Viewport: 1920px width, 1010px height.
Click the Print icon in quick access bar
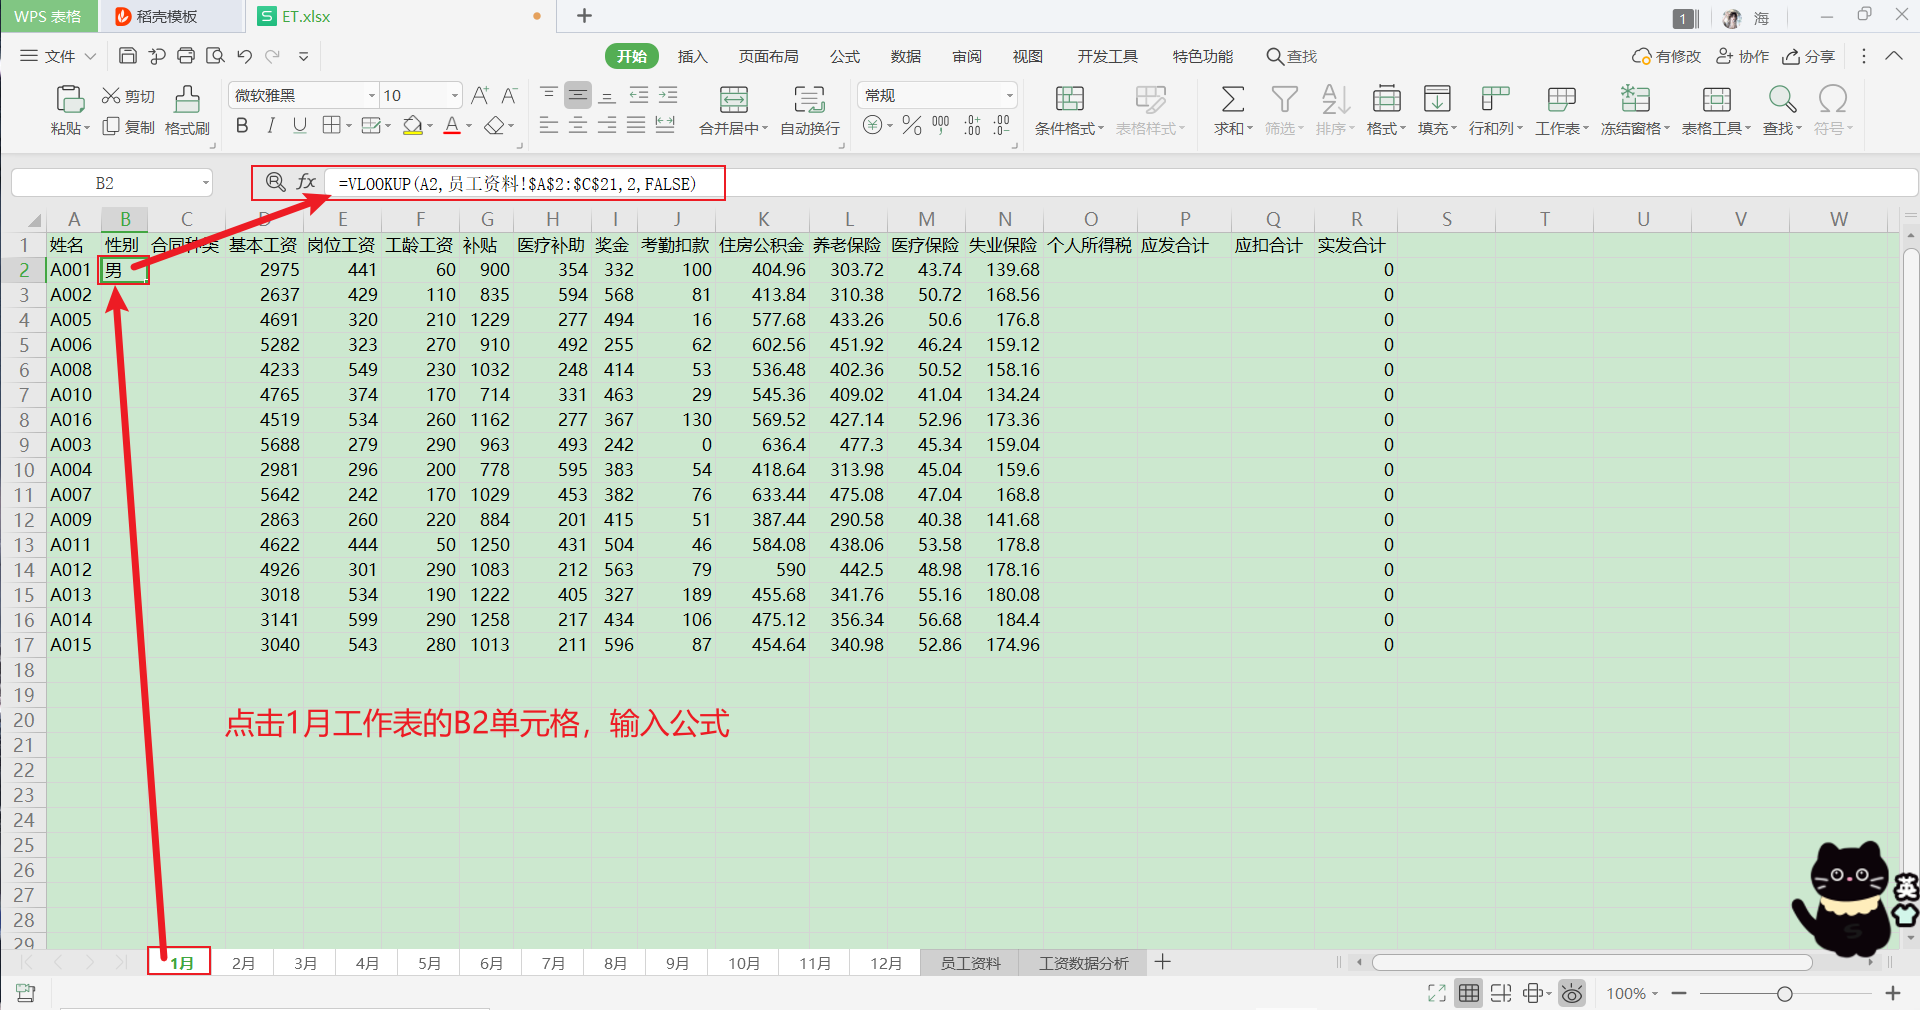(186, 56)
